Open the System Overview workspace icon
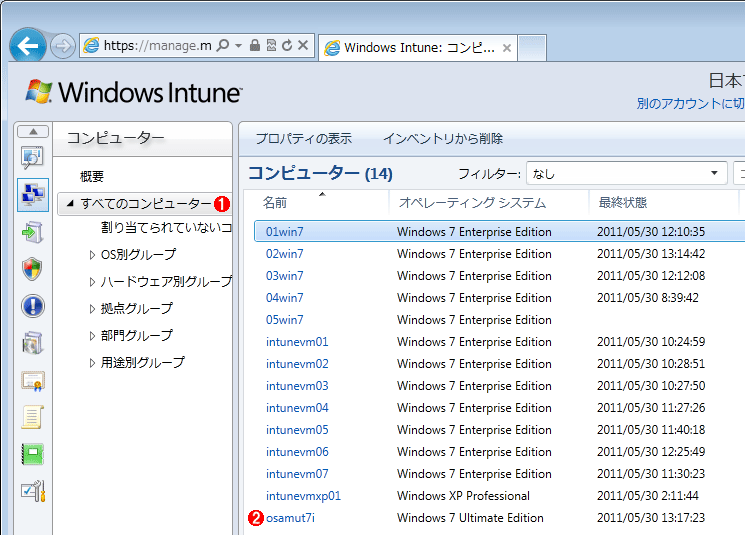The image size is (745, 535). pos(33,158)
